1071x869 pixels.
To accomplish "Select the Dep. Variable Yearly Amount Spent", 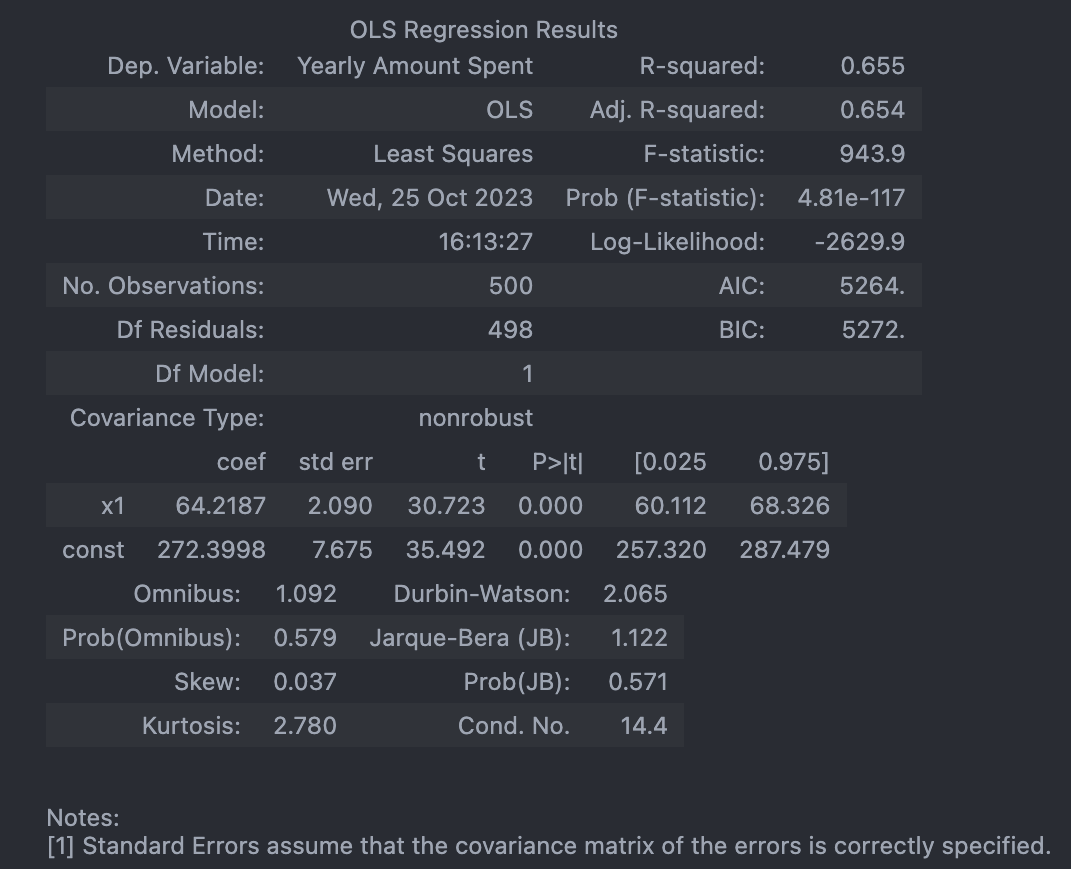I will (x=415, y=66).
